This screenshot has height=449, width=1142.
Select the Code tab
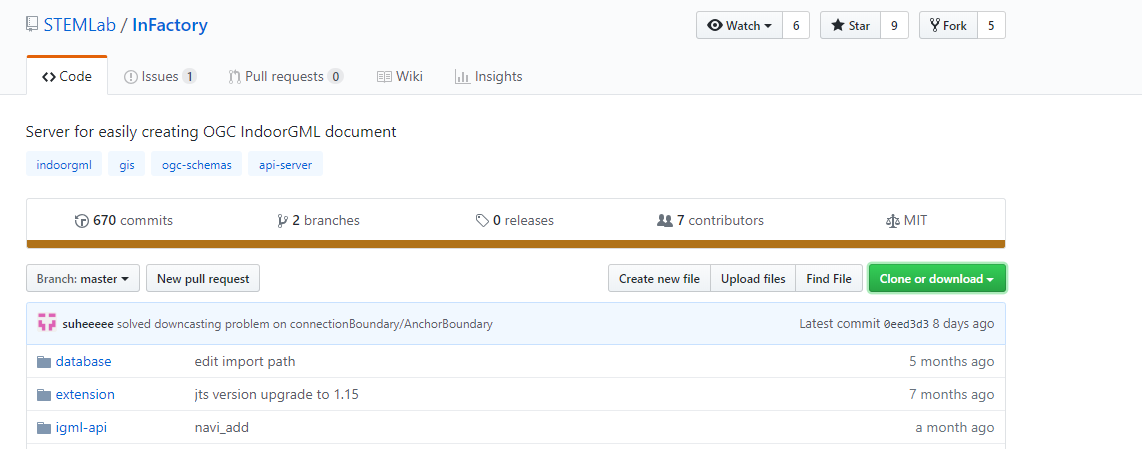[x=67, y=77]
